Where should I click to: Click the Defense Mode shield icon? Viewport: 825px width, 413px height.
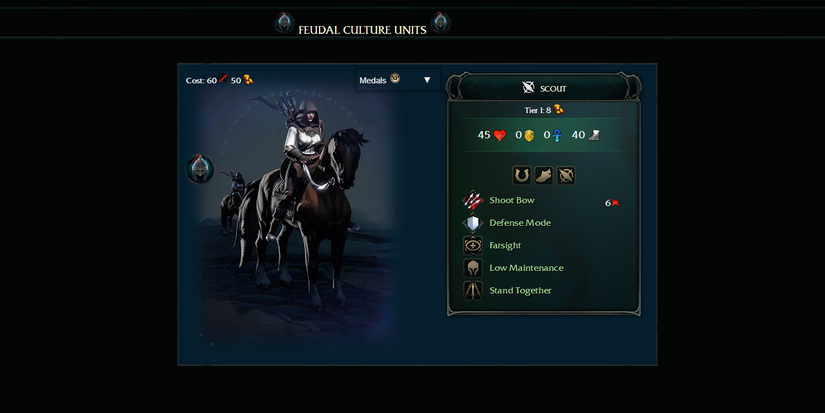473,223
